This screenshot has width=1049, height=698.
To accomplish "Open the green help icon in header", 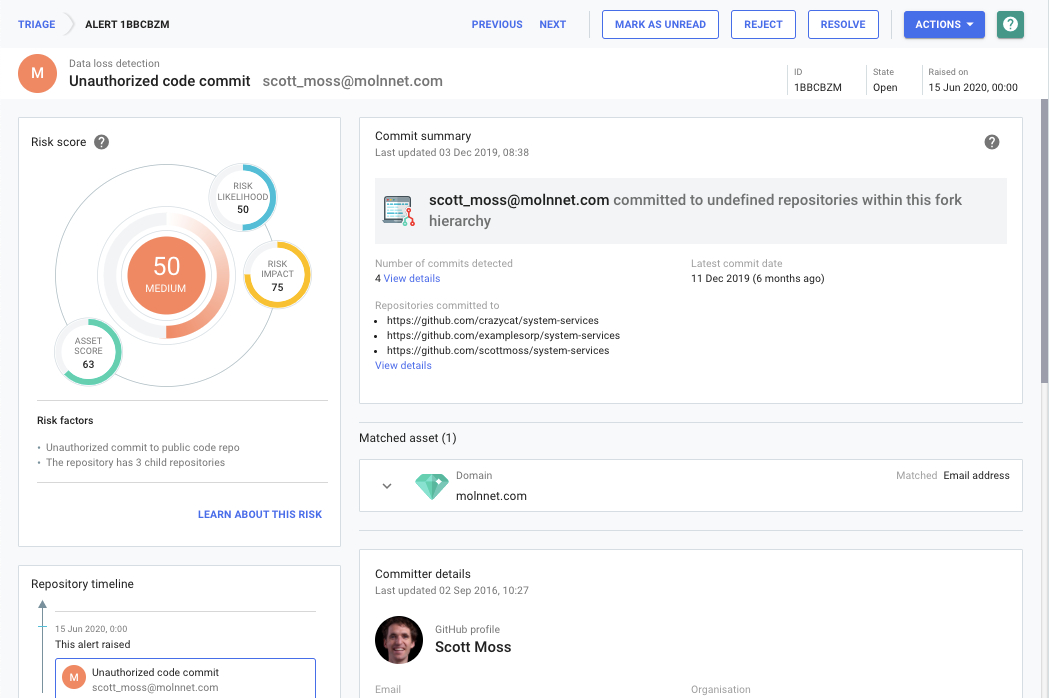I will coord(1010,25).
